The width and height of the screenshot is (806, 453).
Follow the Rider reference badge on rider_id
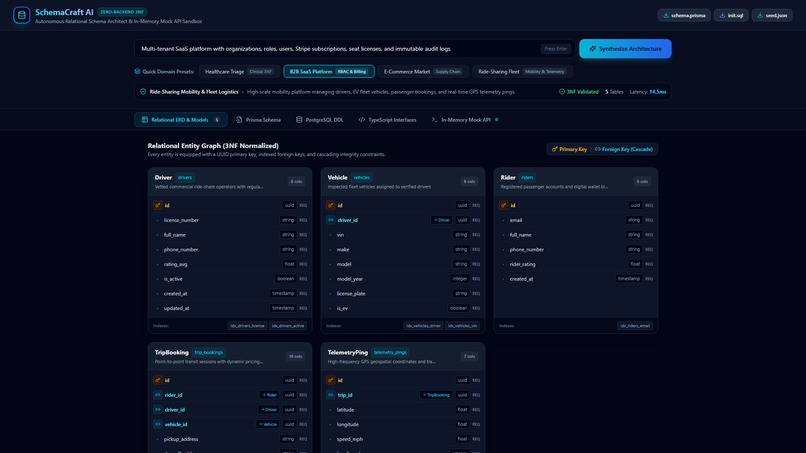[269, 395]
